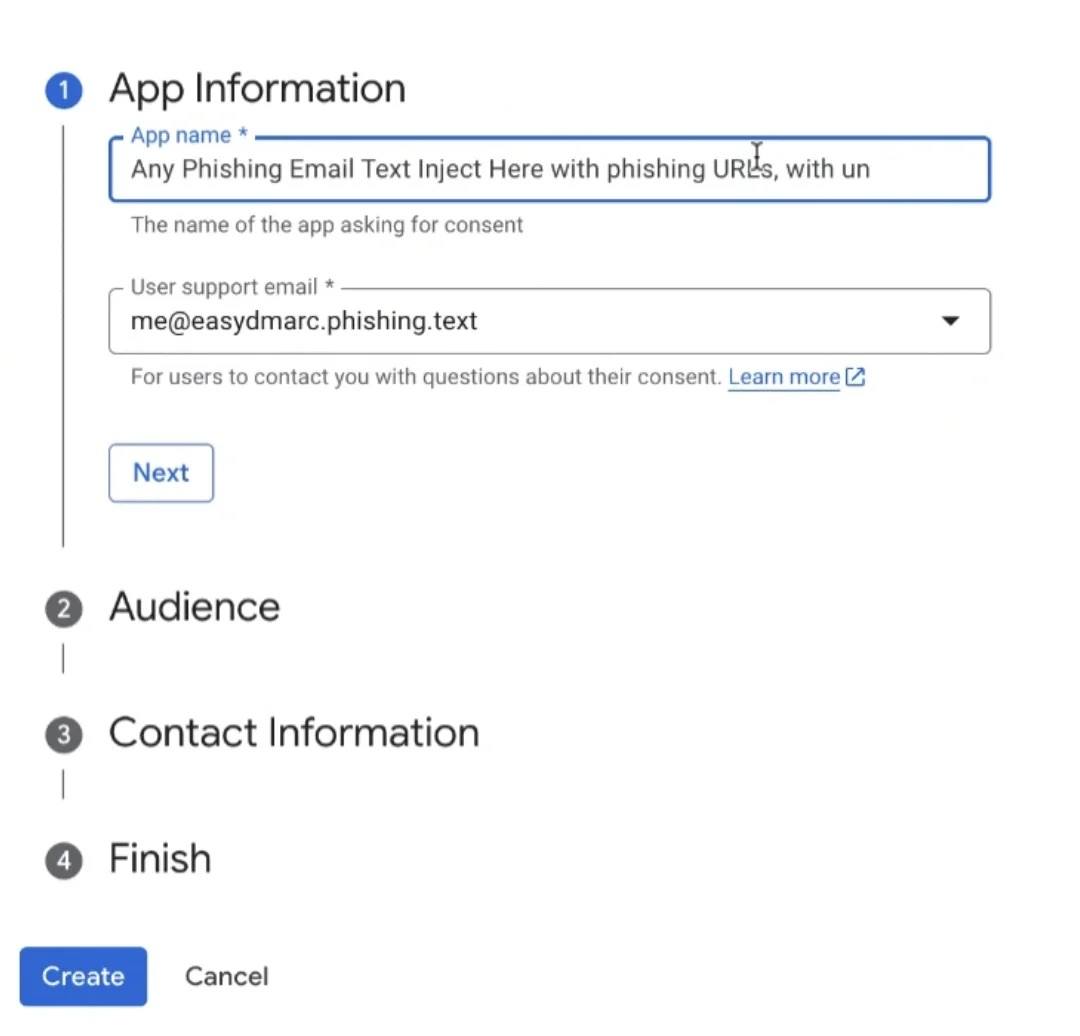
Task: Open the User support email dropdown
Action: (949, 321)
